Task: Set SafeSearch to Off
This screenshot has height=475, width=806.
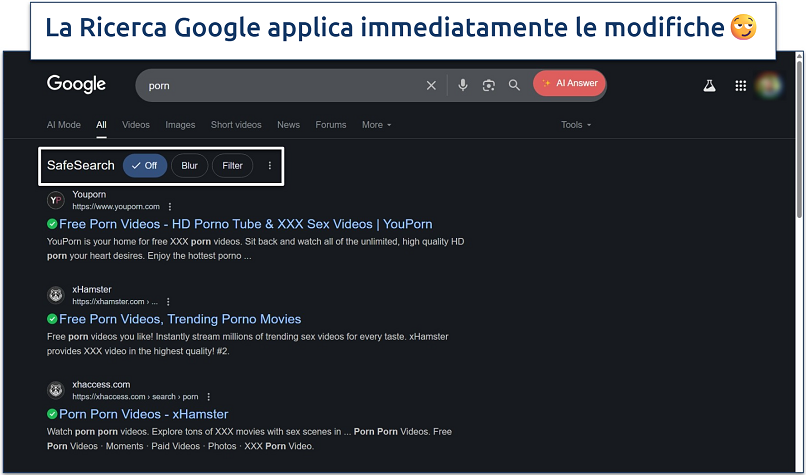Action: pyautogui.click(x=145, y=166)
